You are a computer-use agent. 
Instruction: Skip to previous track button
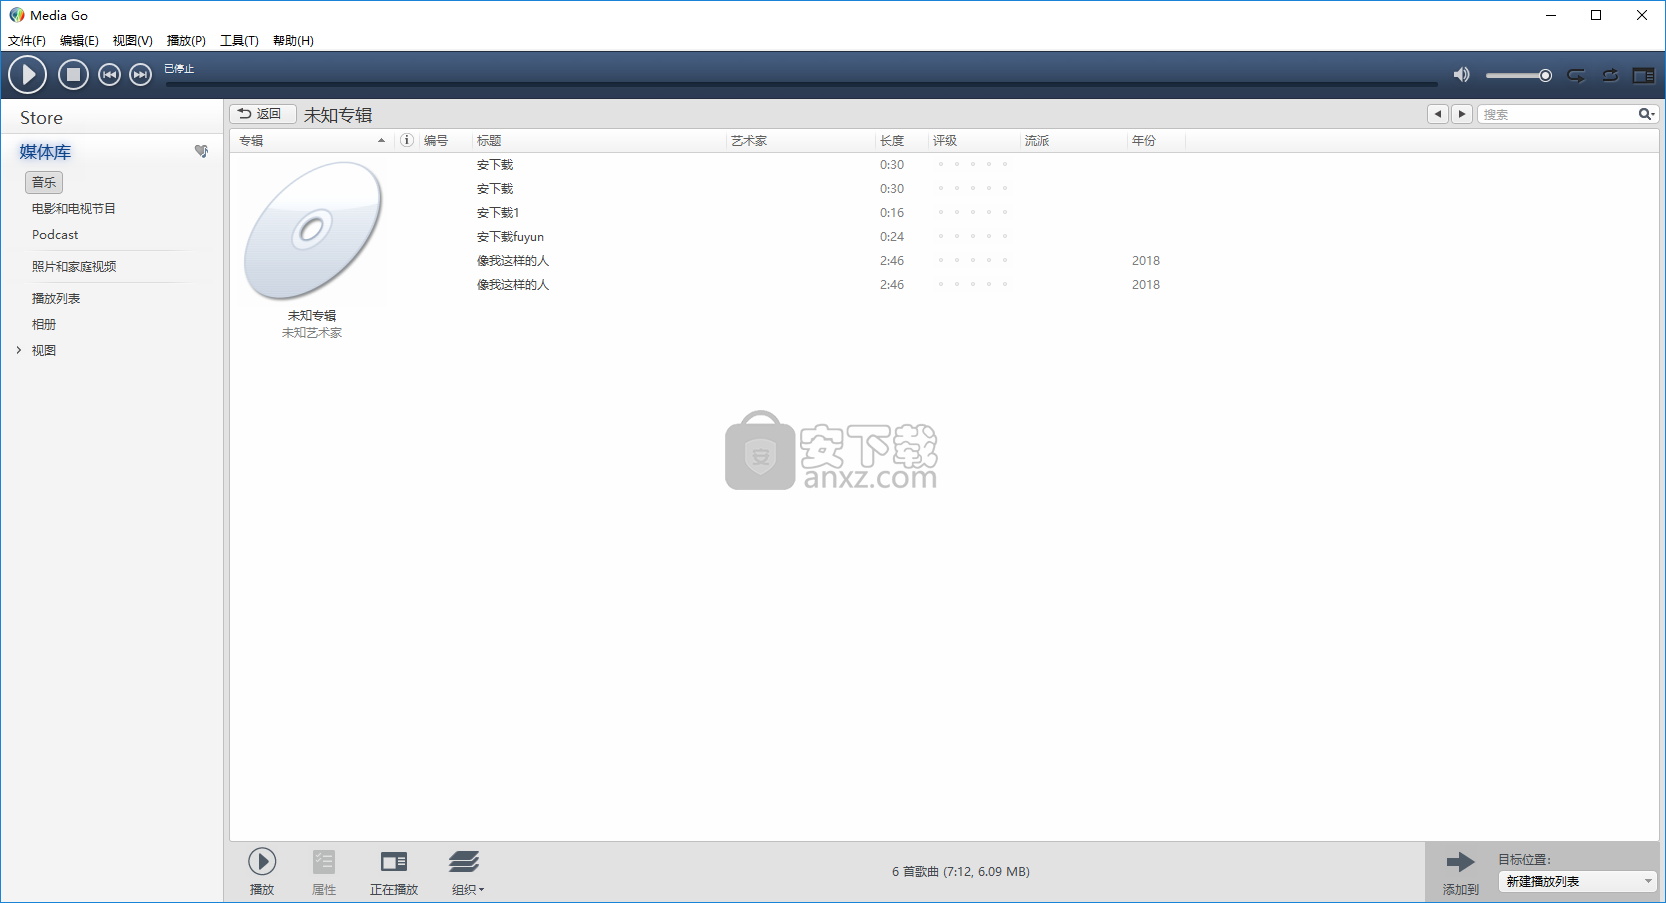click(109, 75)
